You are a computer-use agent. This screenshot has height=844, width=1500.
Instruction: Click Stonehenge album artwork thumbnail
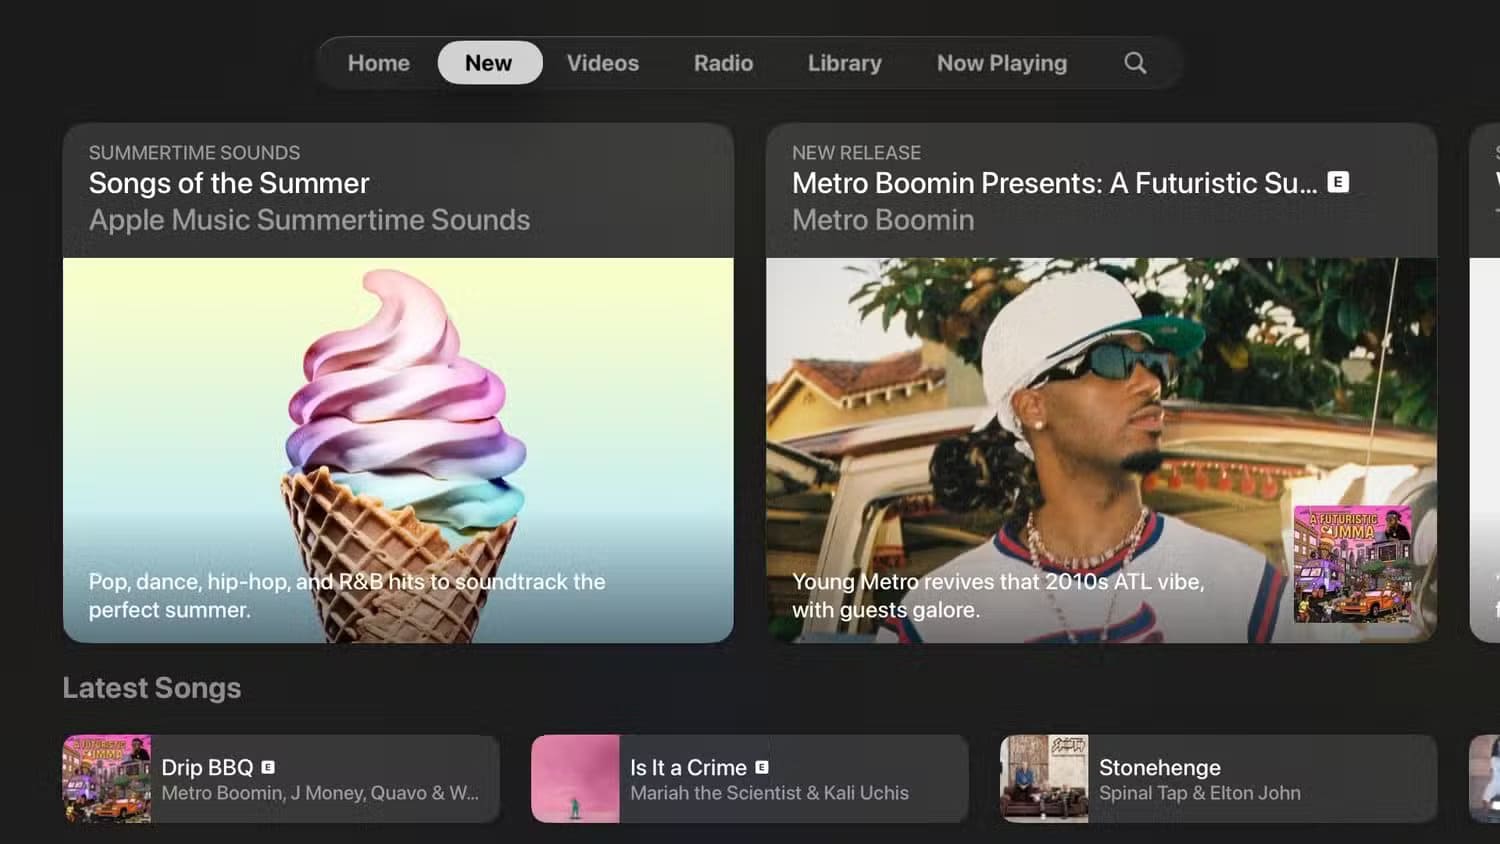coord(1044,779)
